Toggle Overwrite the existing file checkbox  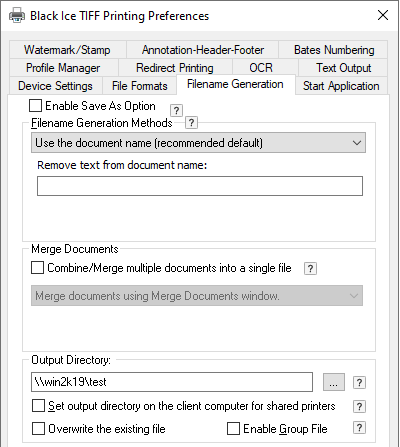pos(38,428)
